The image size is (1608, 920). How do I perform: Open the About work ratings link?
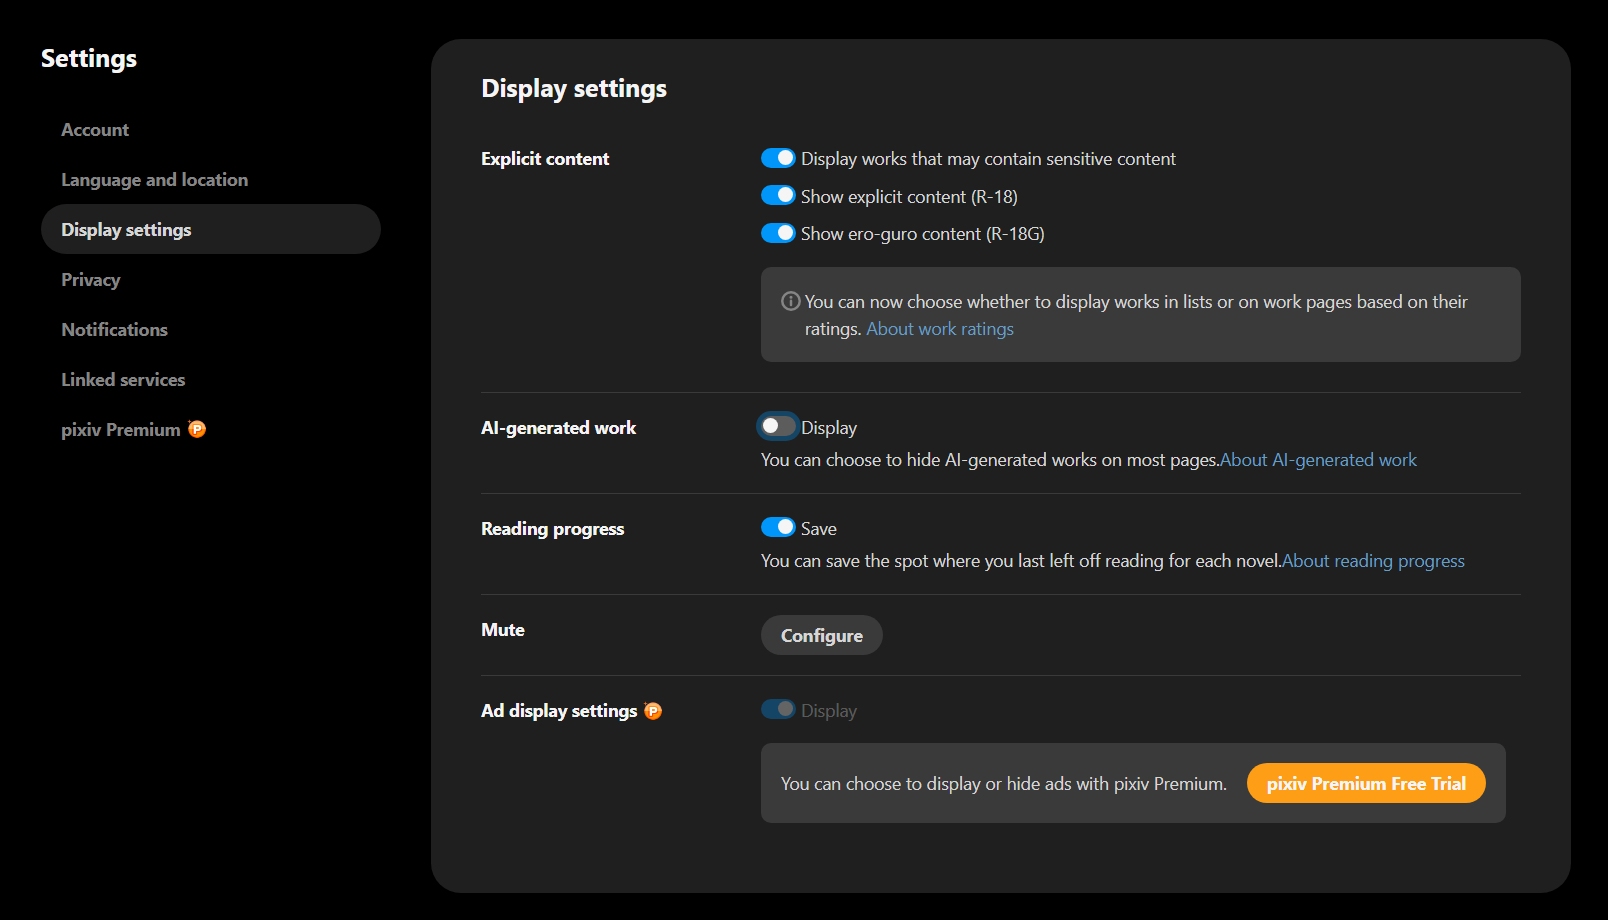939,329
